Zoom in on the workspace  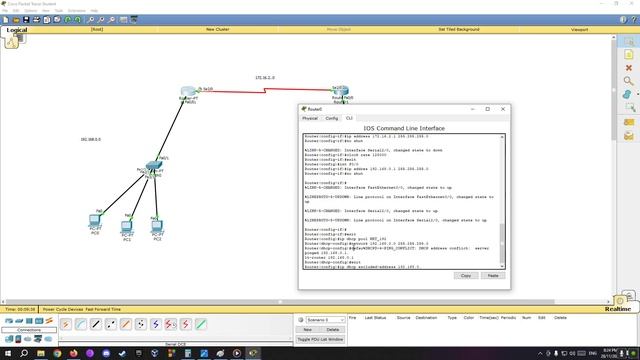coord(91,20)
